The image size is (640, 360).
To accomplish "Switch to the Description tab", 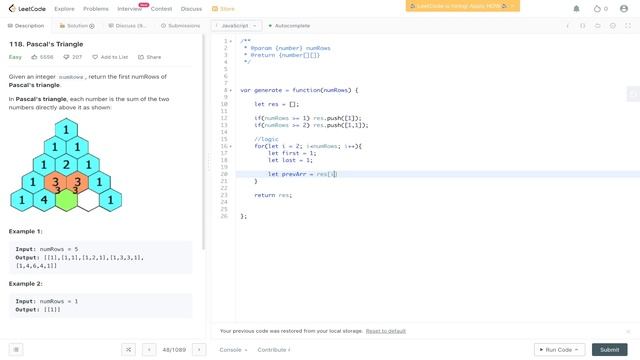I will (x=26, y=26).
